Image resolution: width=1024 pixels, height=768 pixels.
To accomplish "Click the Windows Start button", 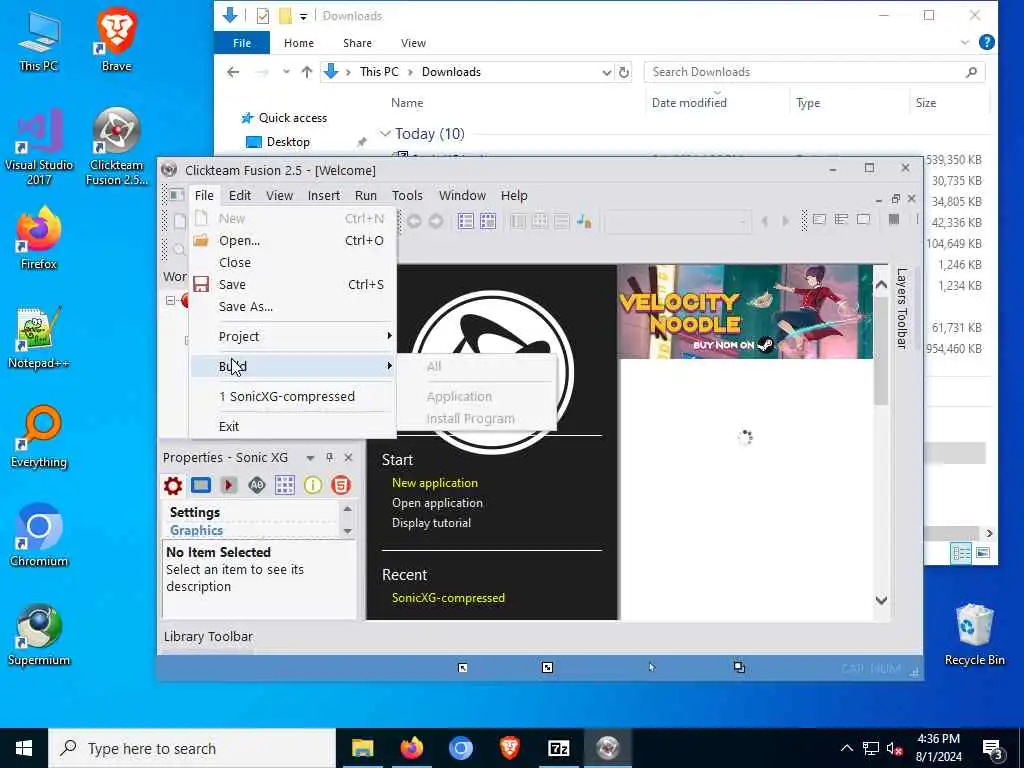I will pyautogui.click(x=24, y=748).
